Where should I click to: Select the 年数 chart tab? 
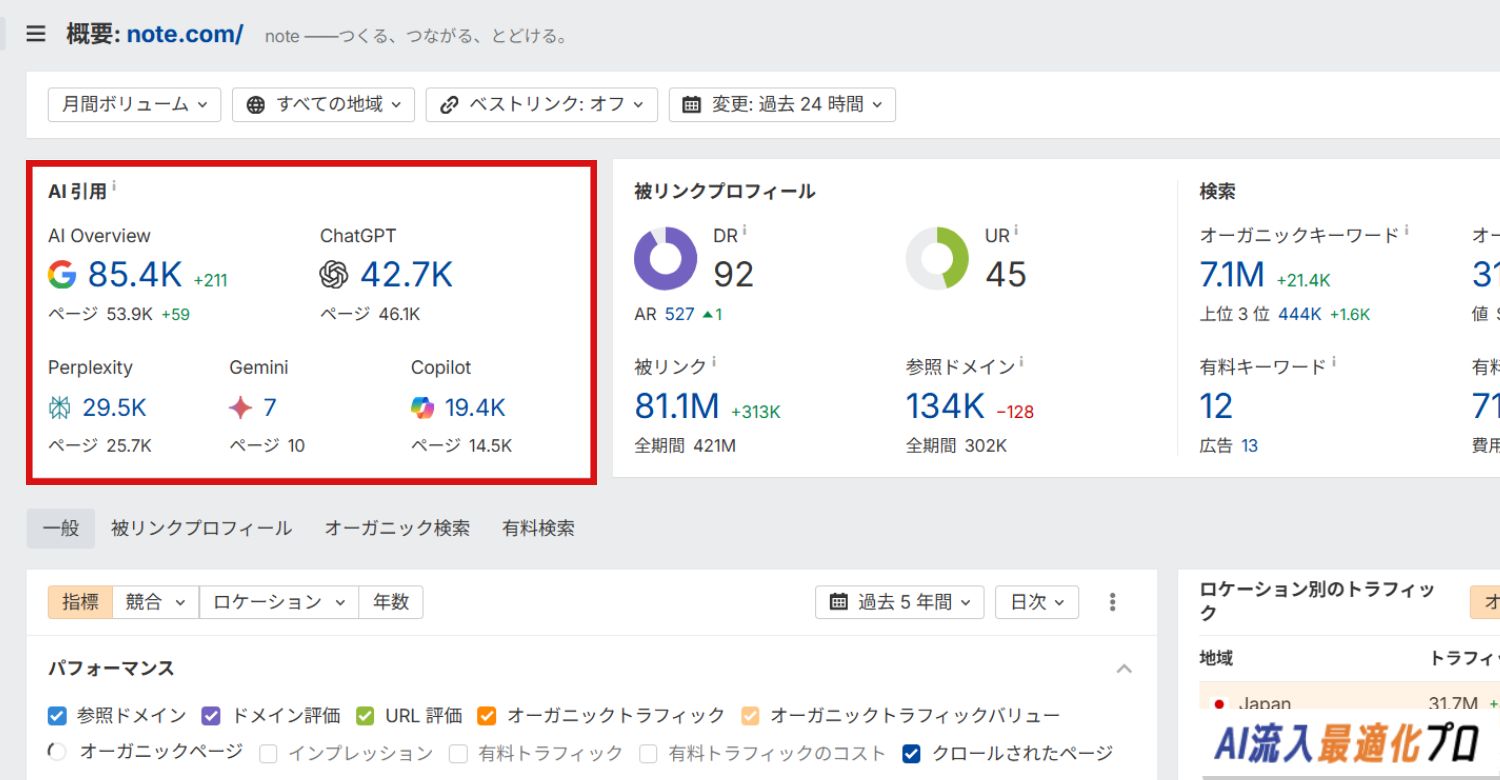click(x=391, y=602)
